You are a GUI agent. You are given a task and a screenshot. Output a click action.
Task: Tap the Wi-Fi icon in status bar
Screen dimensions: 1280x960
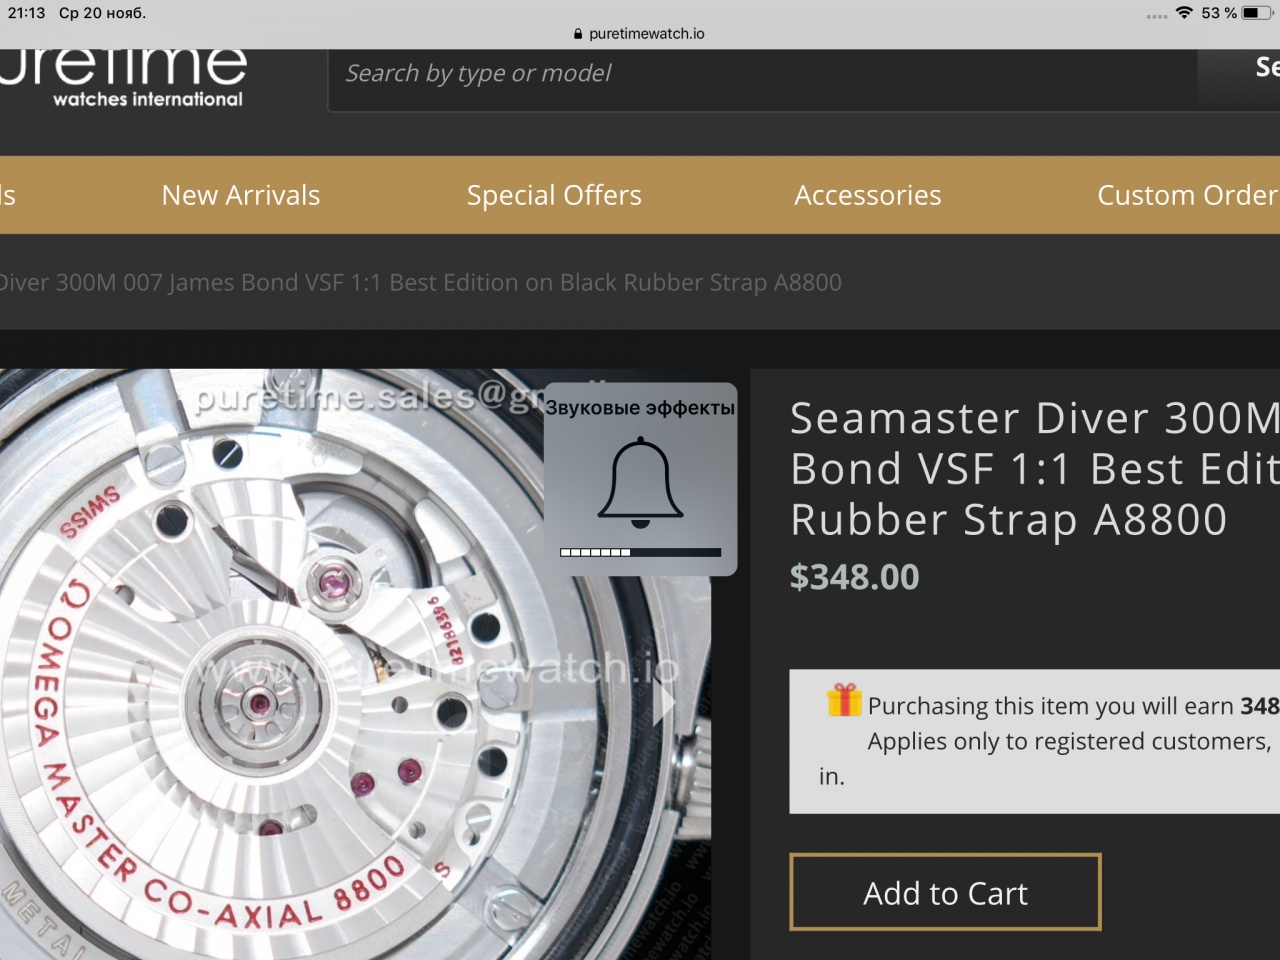(x=1184, y=13)
